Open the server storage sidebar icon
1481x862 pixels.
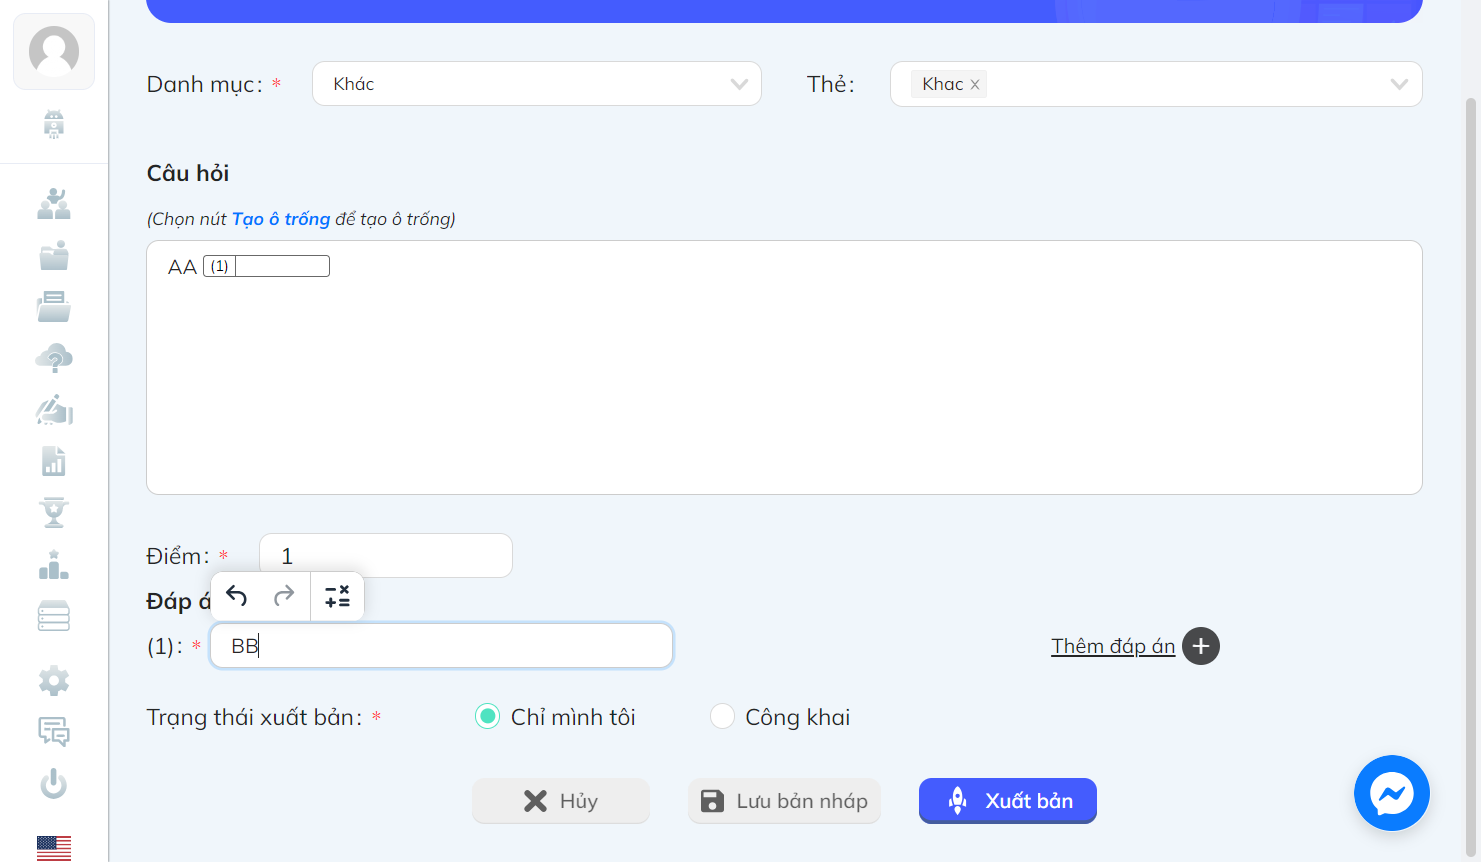[x=54, y=616]
